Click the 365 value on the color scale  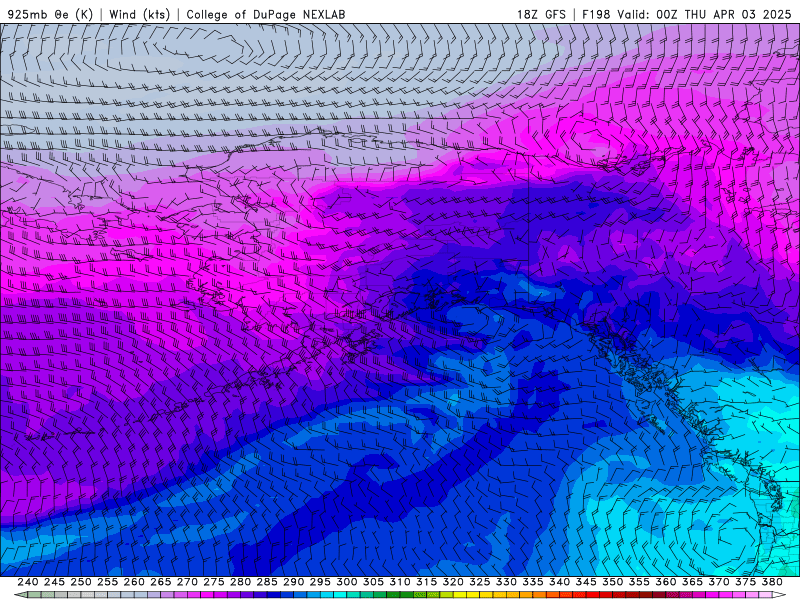(692, 582)
